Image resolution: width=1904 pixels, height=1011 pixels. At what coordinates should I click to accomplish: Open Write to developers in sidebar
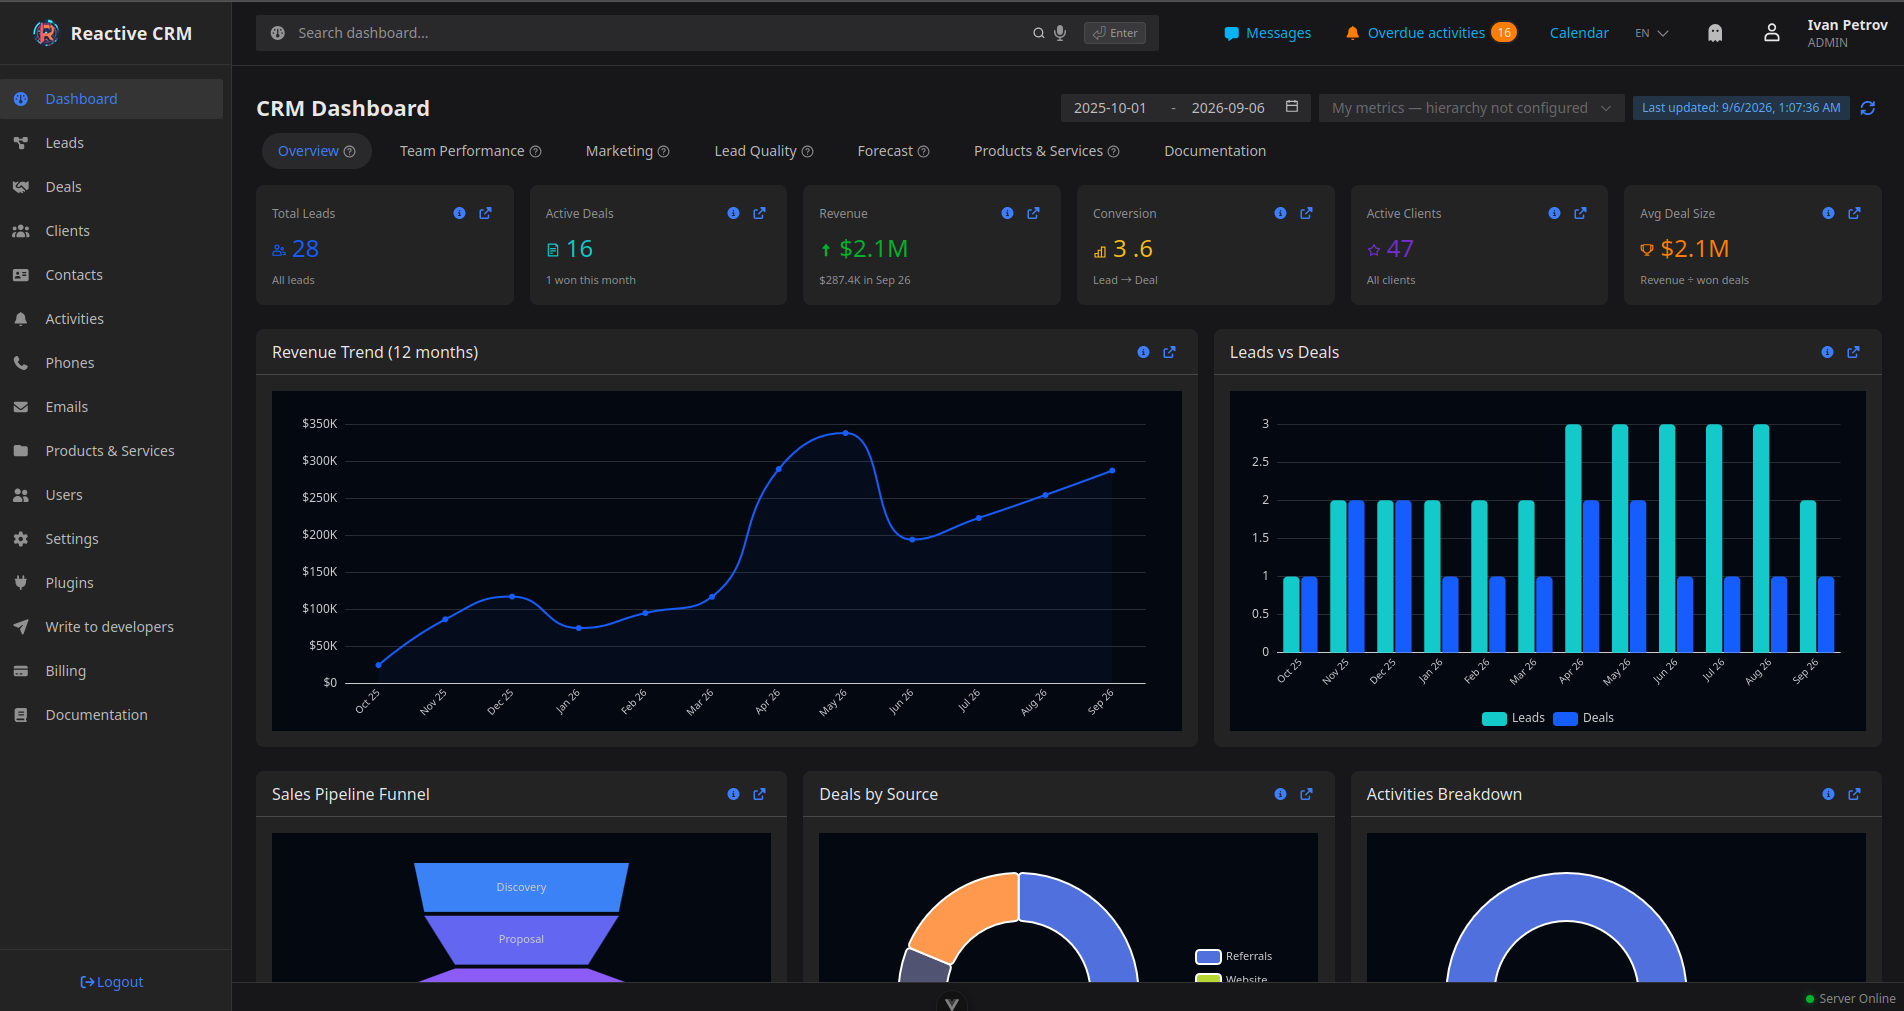[111, 627]
